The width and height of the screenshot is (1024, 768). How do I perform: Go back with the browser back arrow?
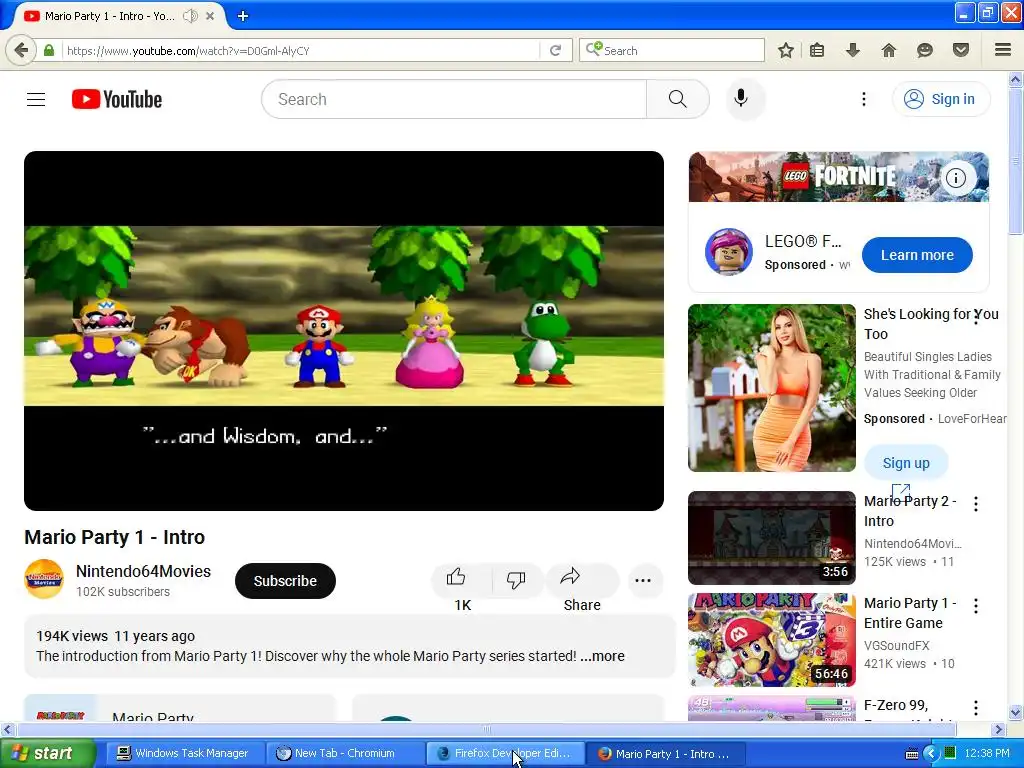click(x=21, y=50)
